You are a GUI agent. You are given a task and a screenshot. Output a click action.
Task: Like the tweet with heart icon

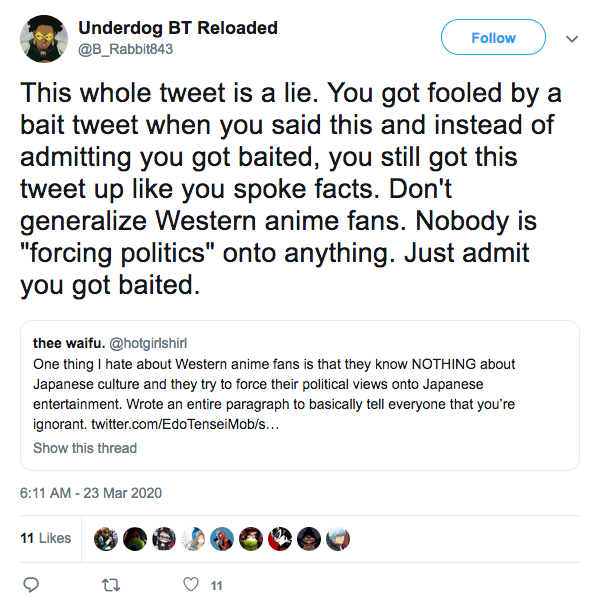tap(191, 584)
